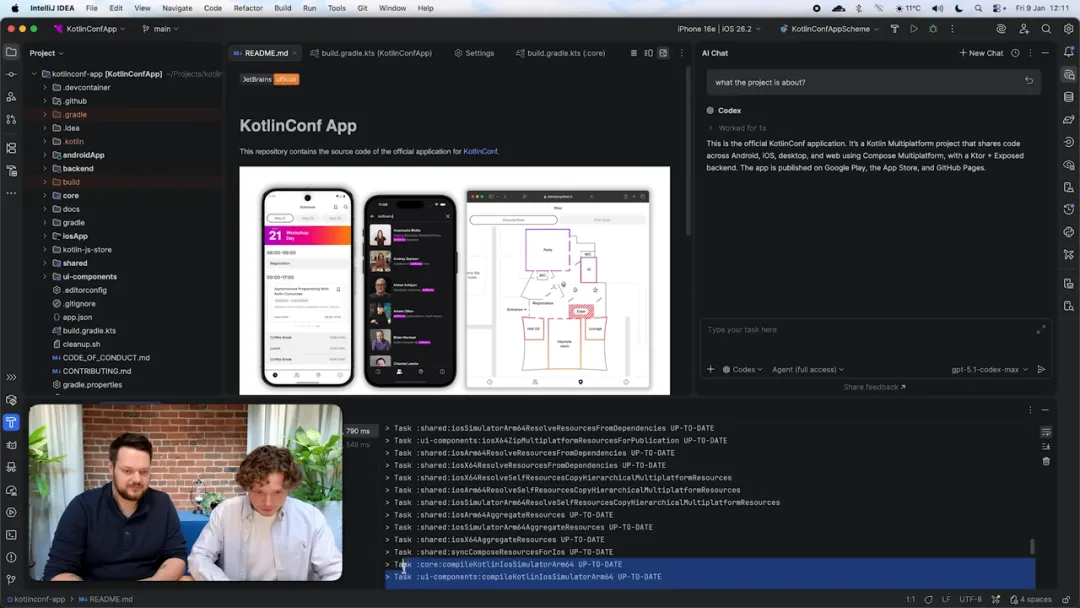Screen dimensions: 1080x608
Task: Switch README to editor-only view
Action: (634, 53)
